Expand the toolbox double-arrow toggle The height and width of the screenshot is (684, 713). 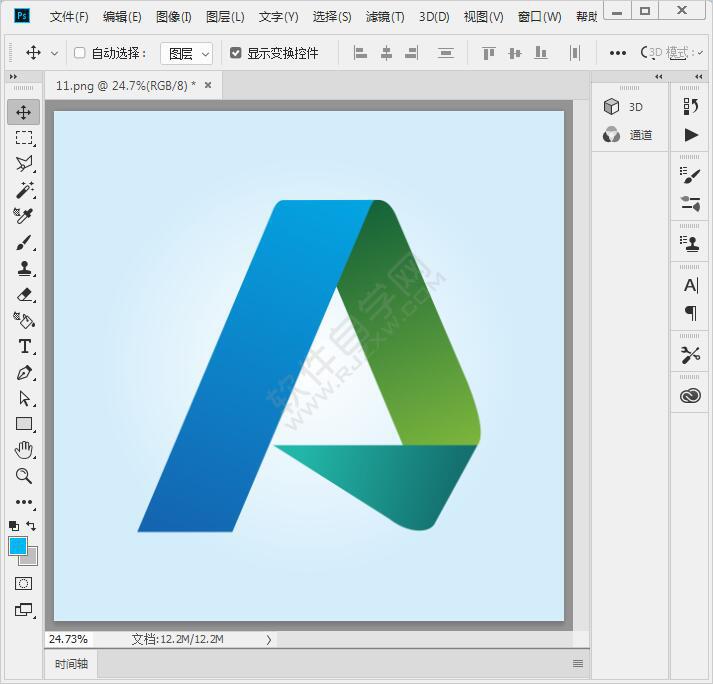(13, 76)
